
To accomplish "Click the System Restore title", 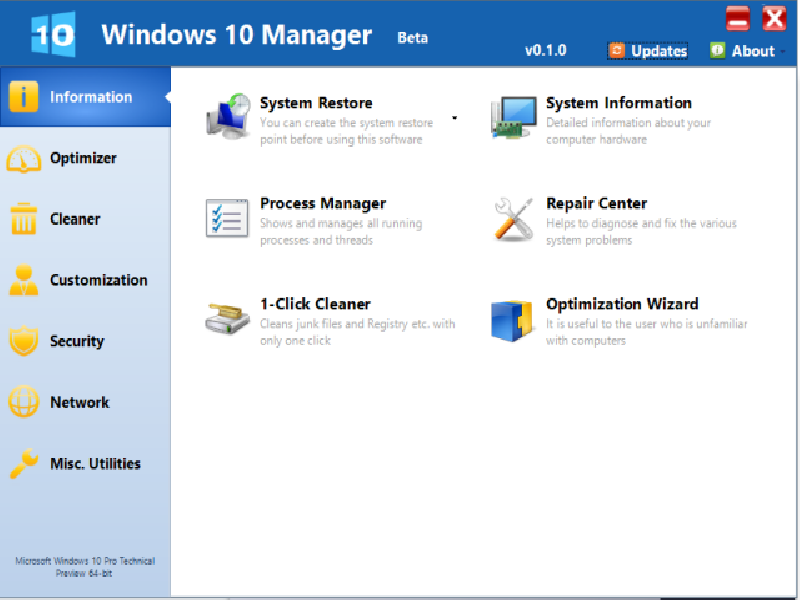I will 316,103.
